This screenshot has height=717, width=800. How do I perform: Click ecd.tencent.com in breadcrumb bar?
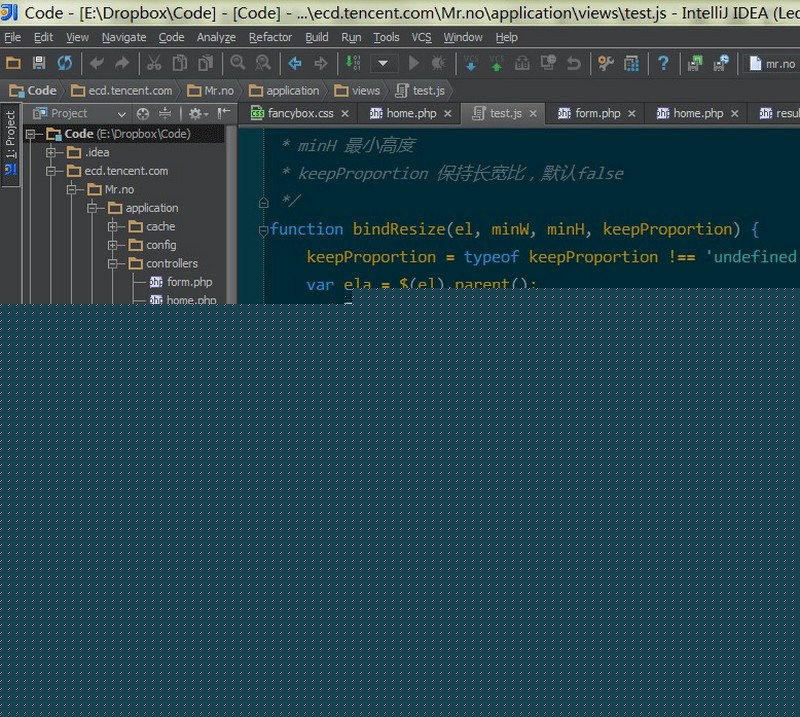(122, 91)
